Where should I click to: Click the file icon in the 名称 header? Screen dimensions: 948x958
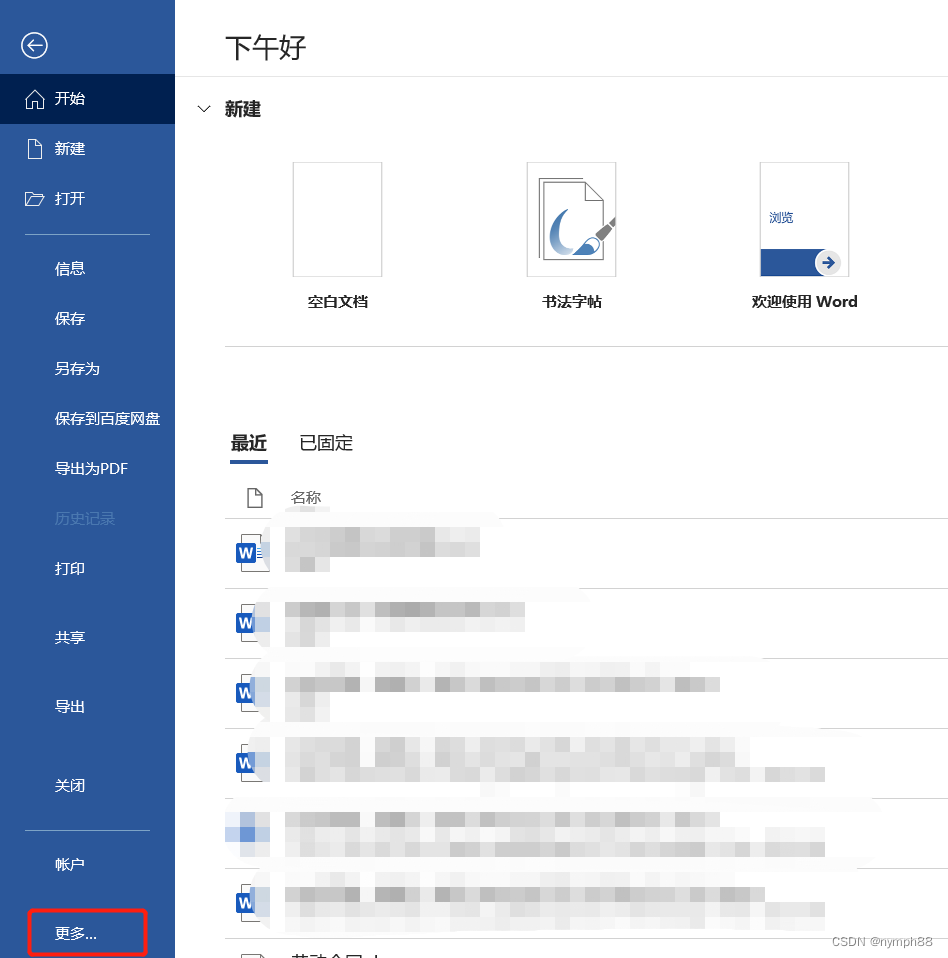click(255, 498)
